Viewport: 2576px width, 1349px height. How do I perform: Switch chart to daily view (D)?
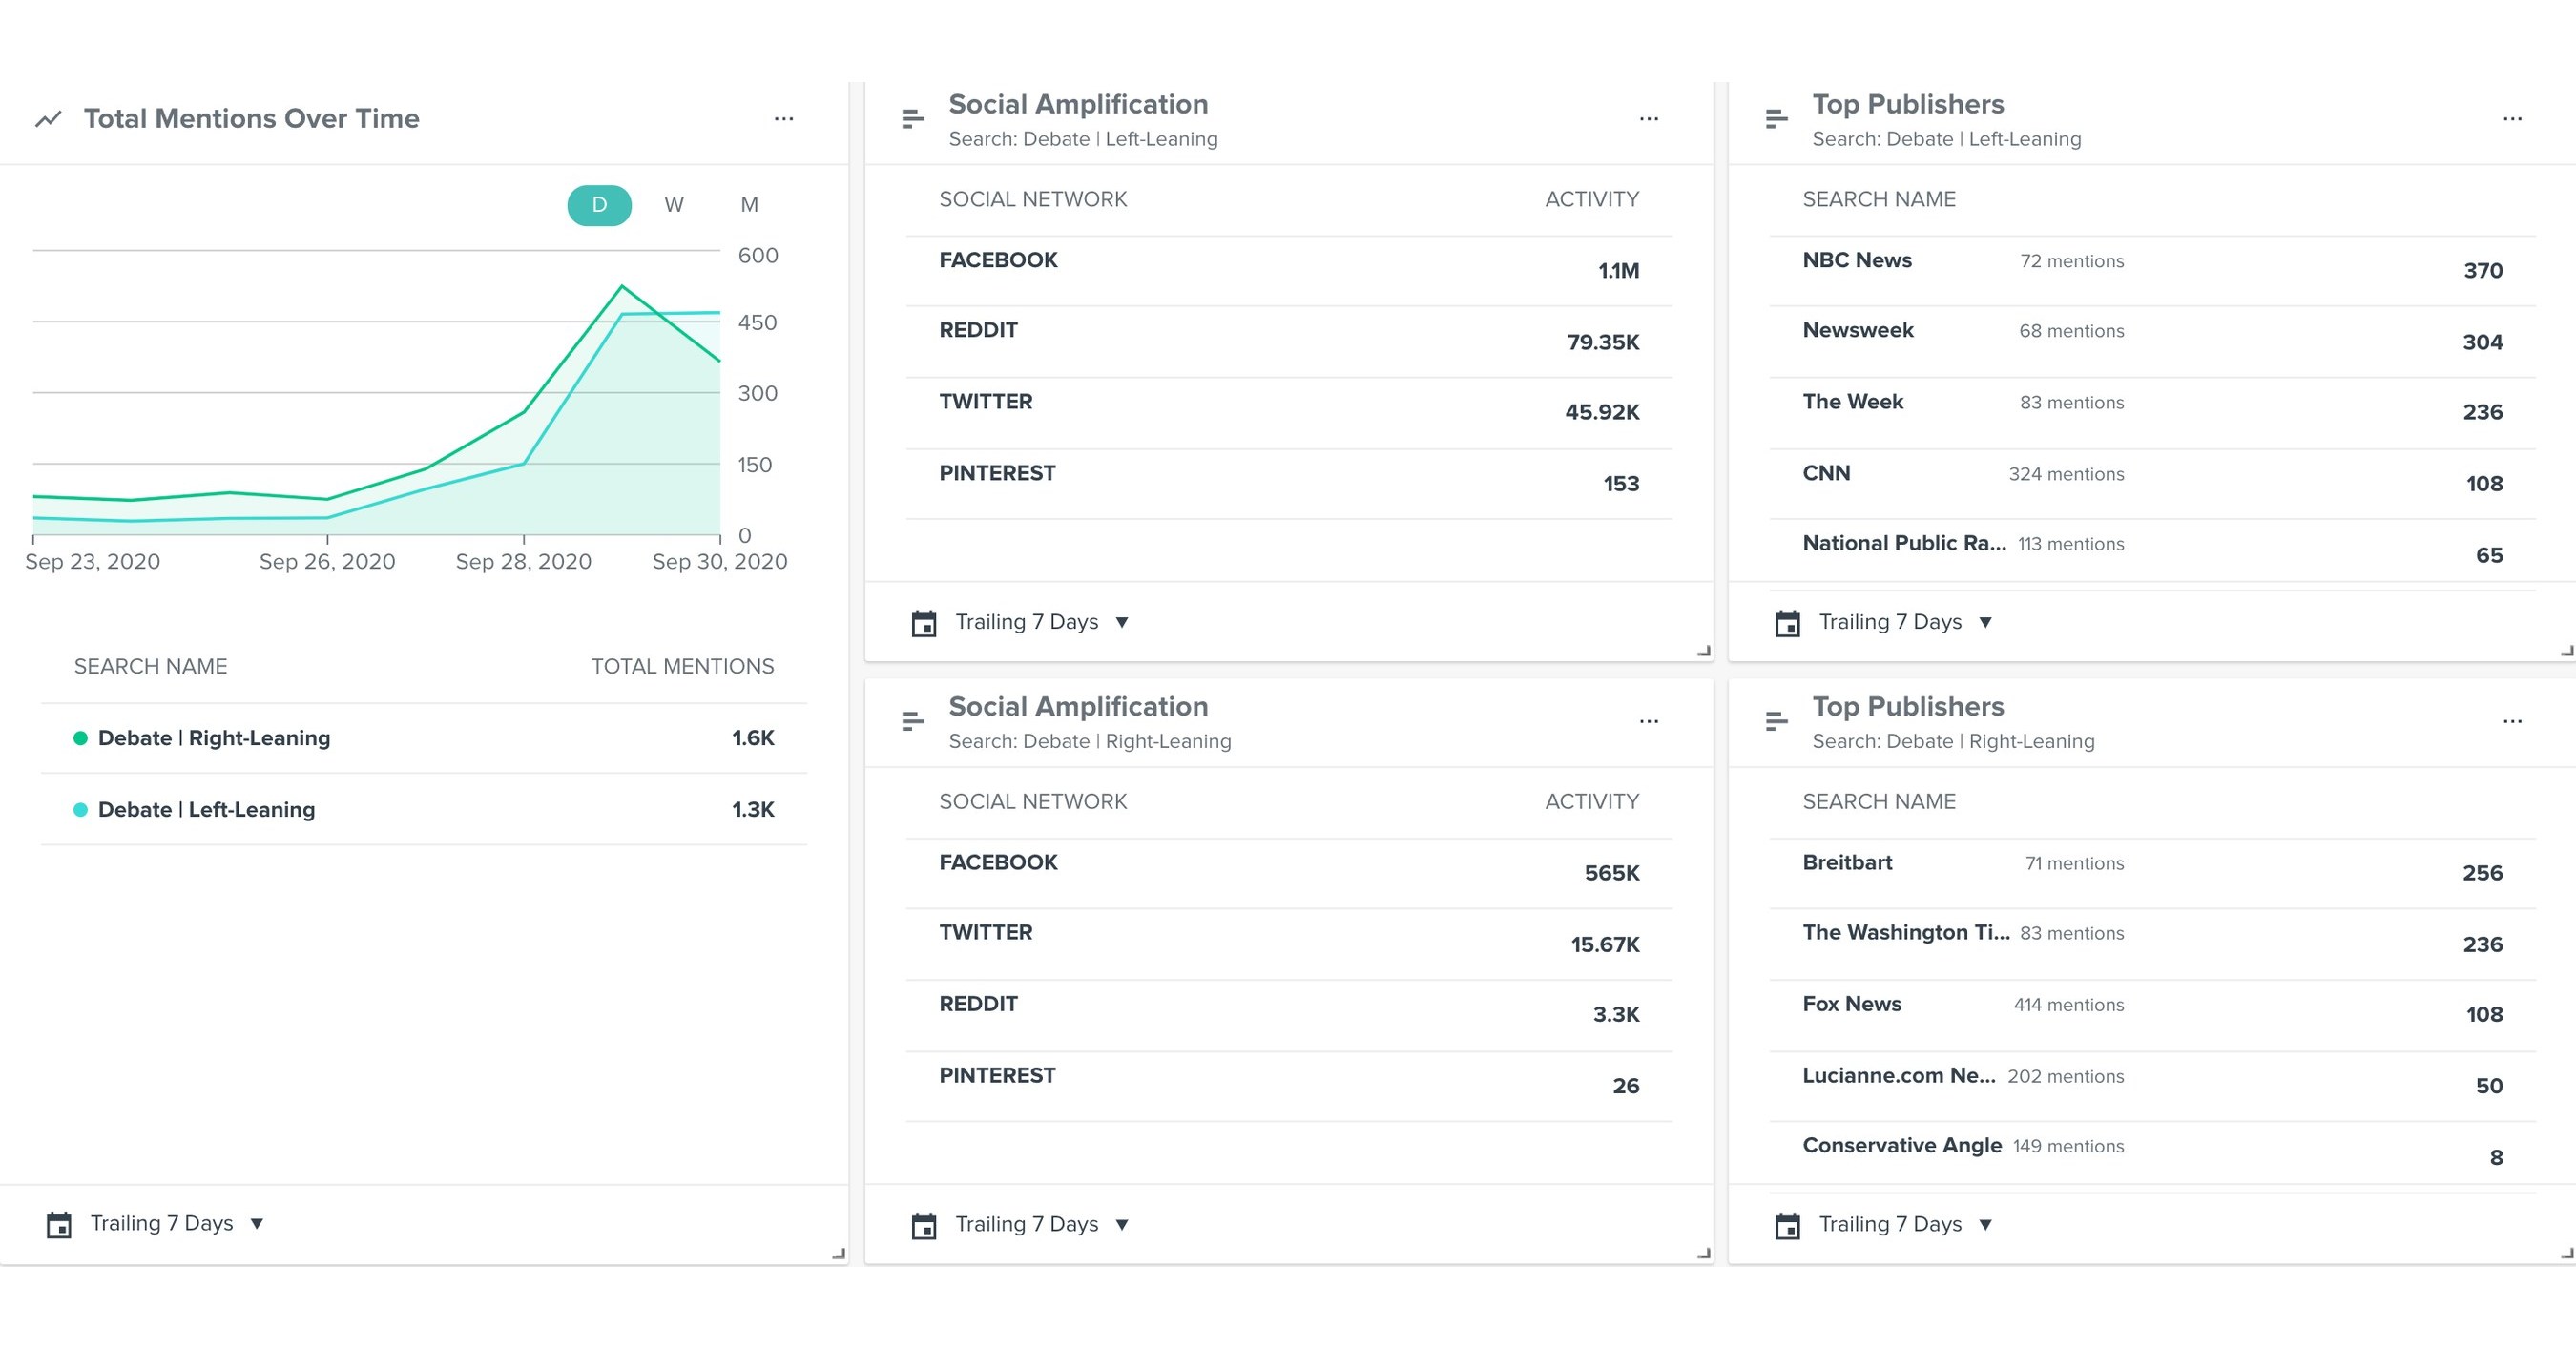pyautogui.click(x=599, y=205)
